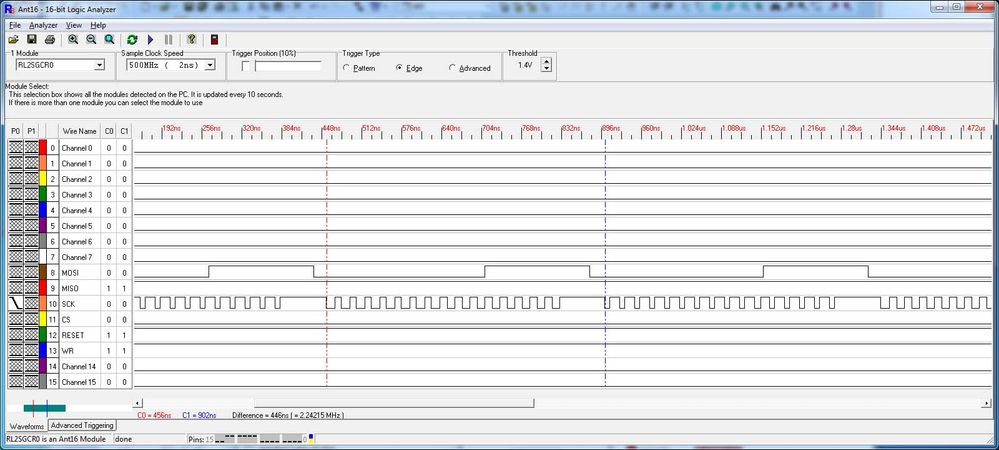999x450 pixels.
Task: Click the falling-edge P0 trigger icon for SCK
Action: click(x=16, y=304)
